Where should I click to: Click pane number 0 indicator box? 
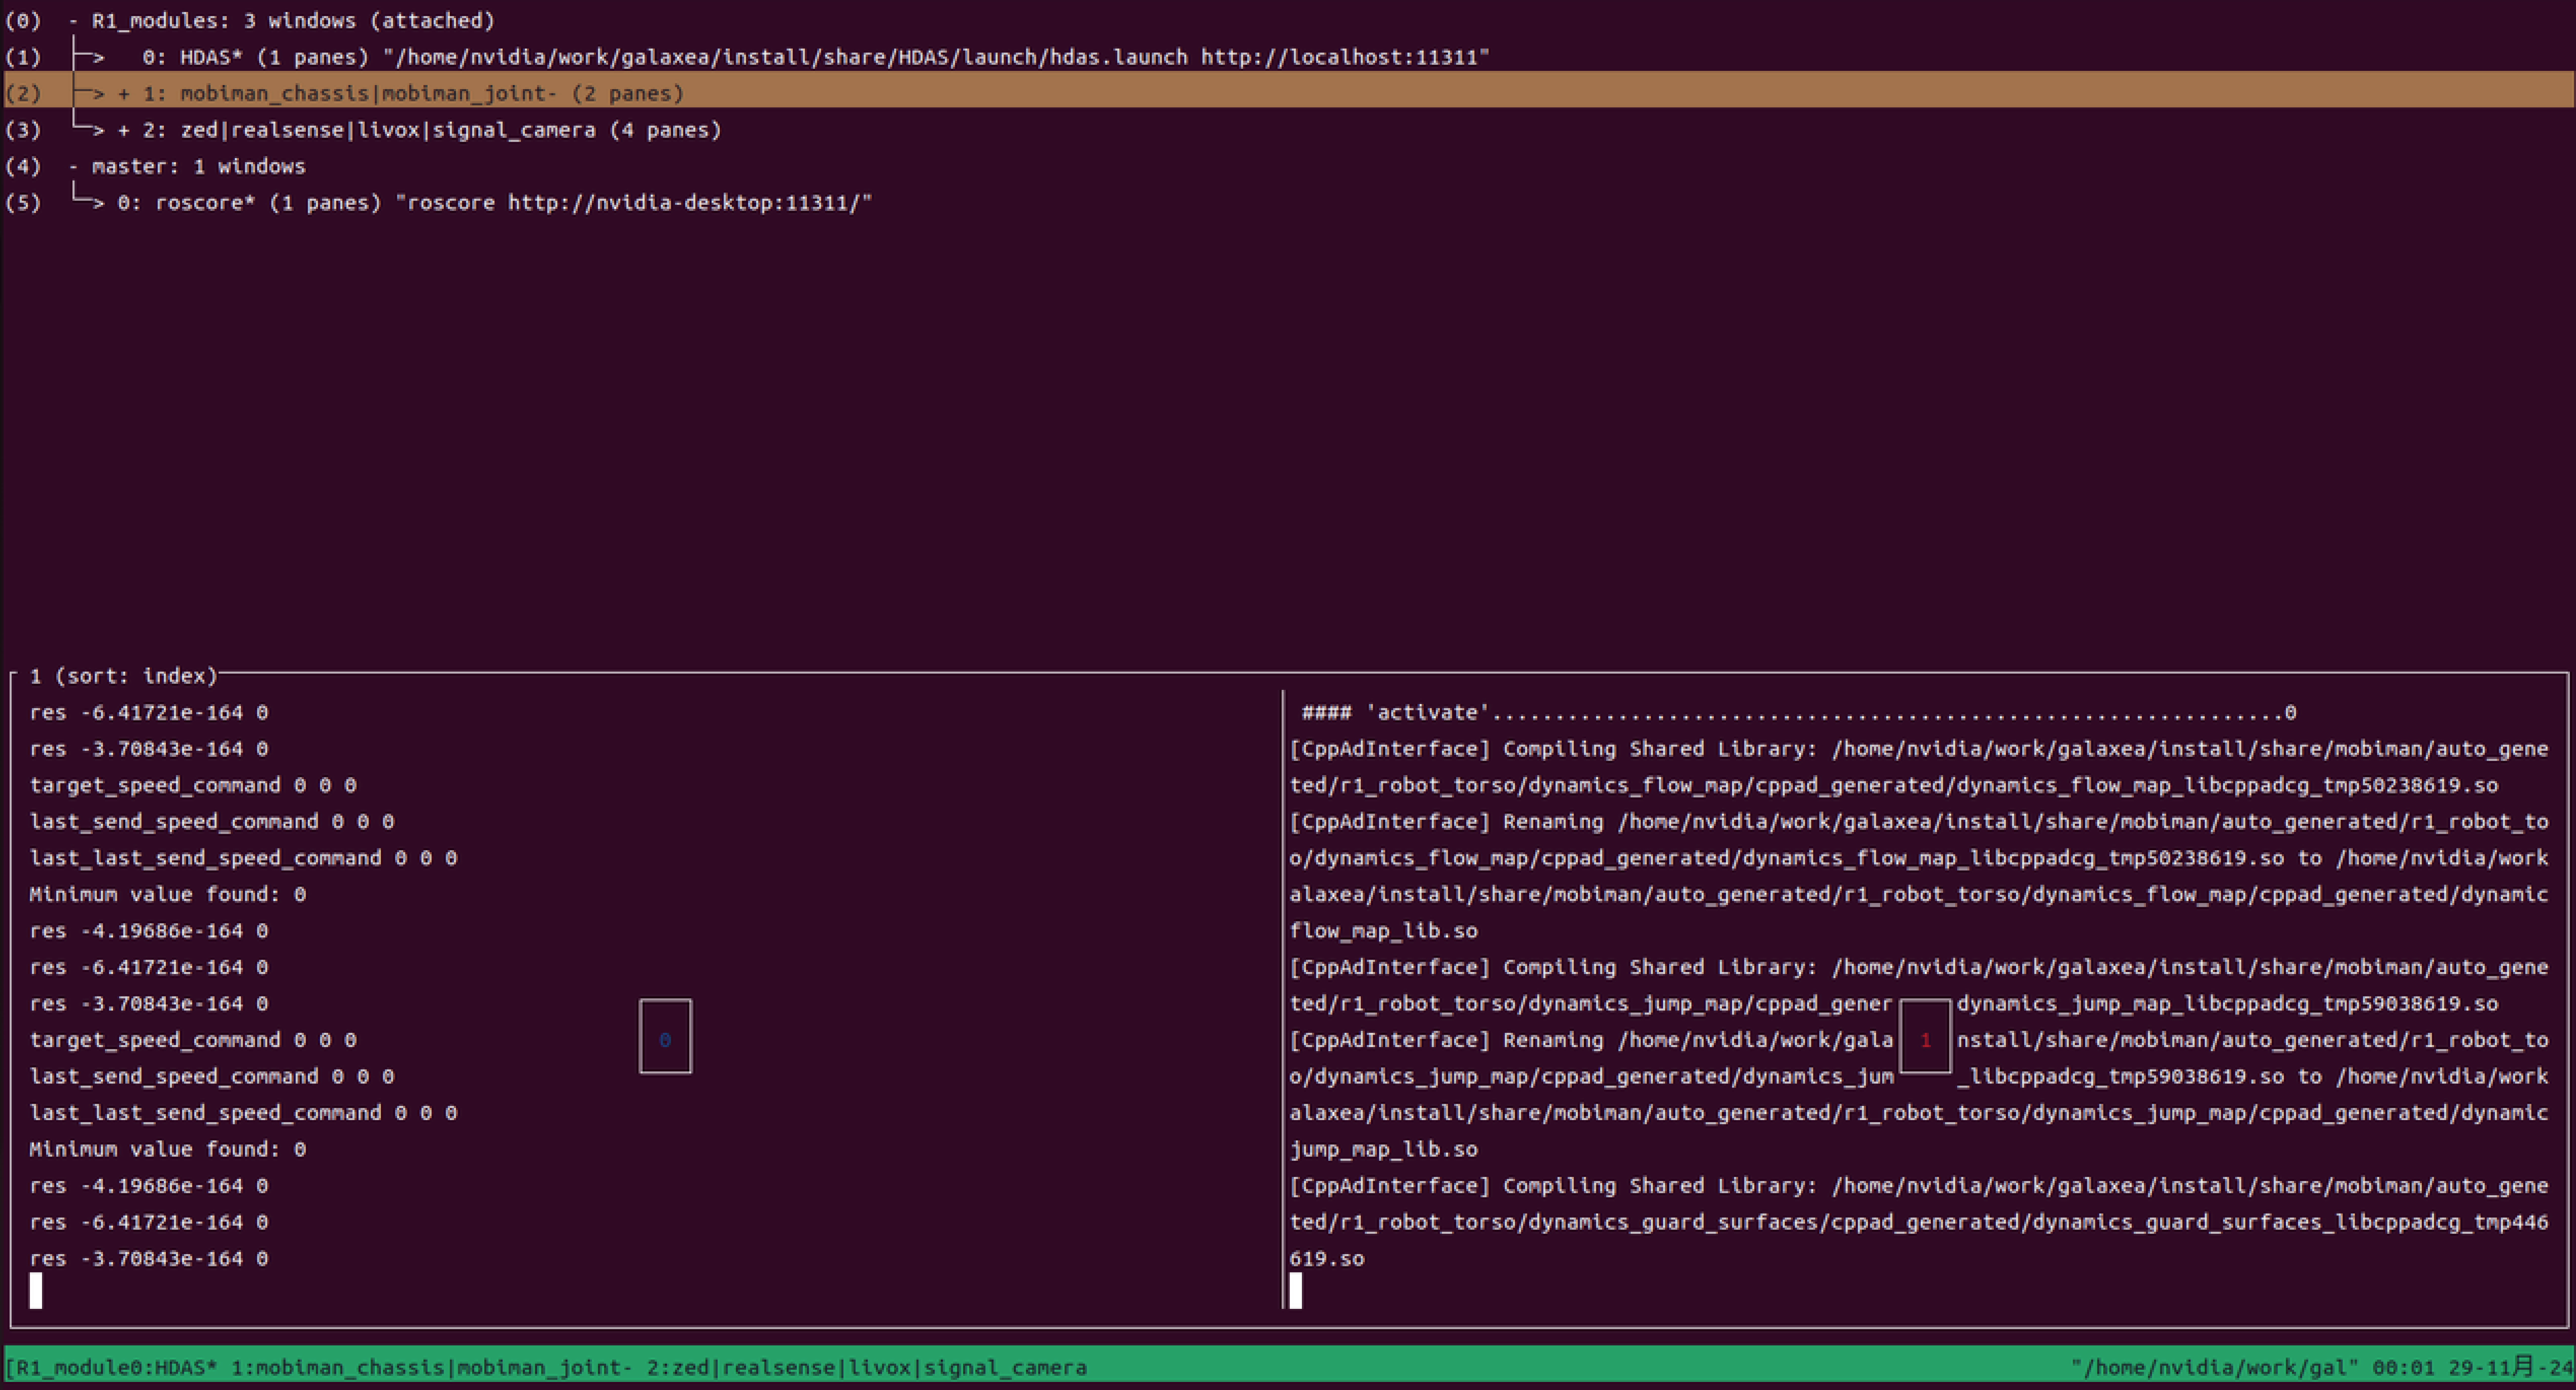pos(665,1037)
